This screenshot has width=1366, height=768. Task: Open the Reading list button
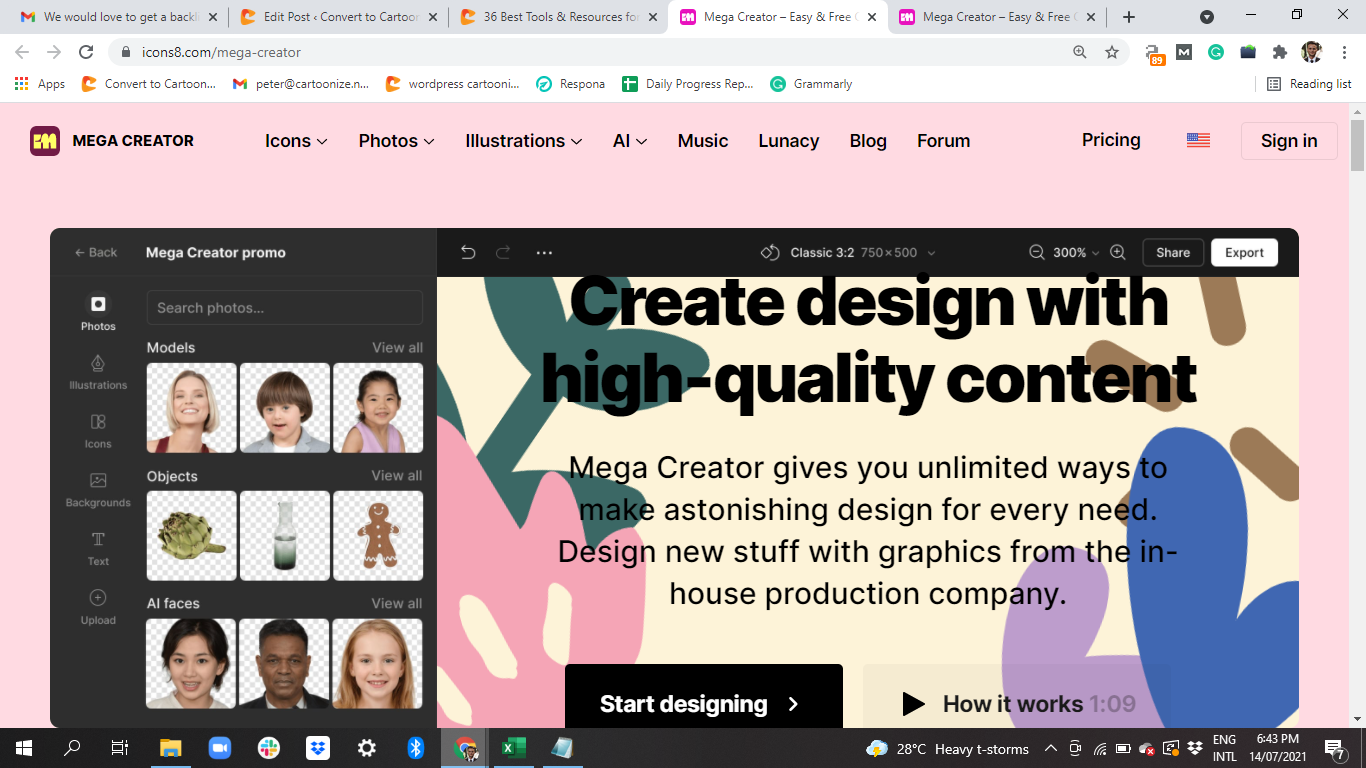tap(1309, 84)
